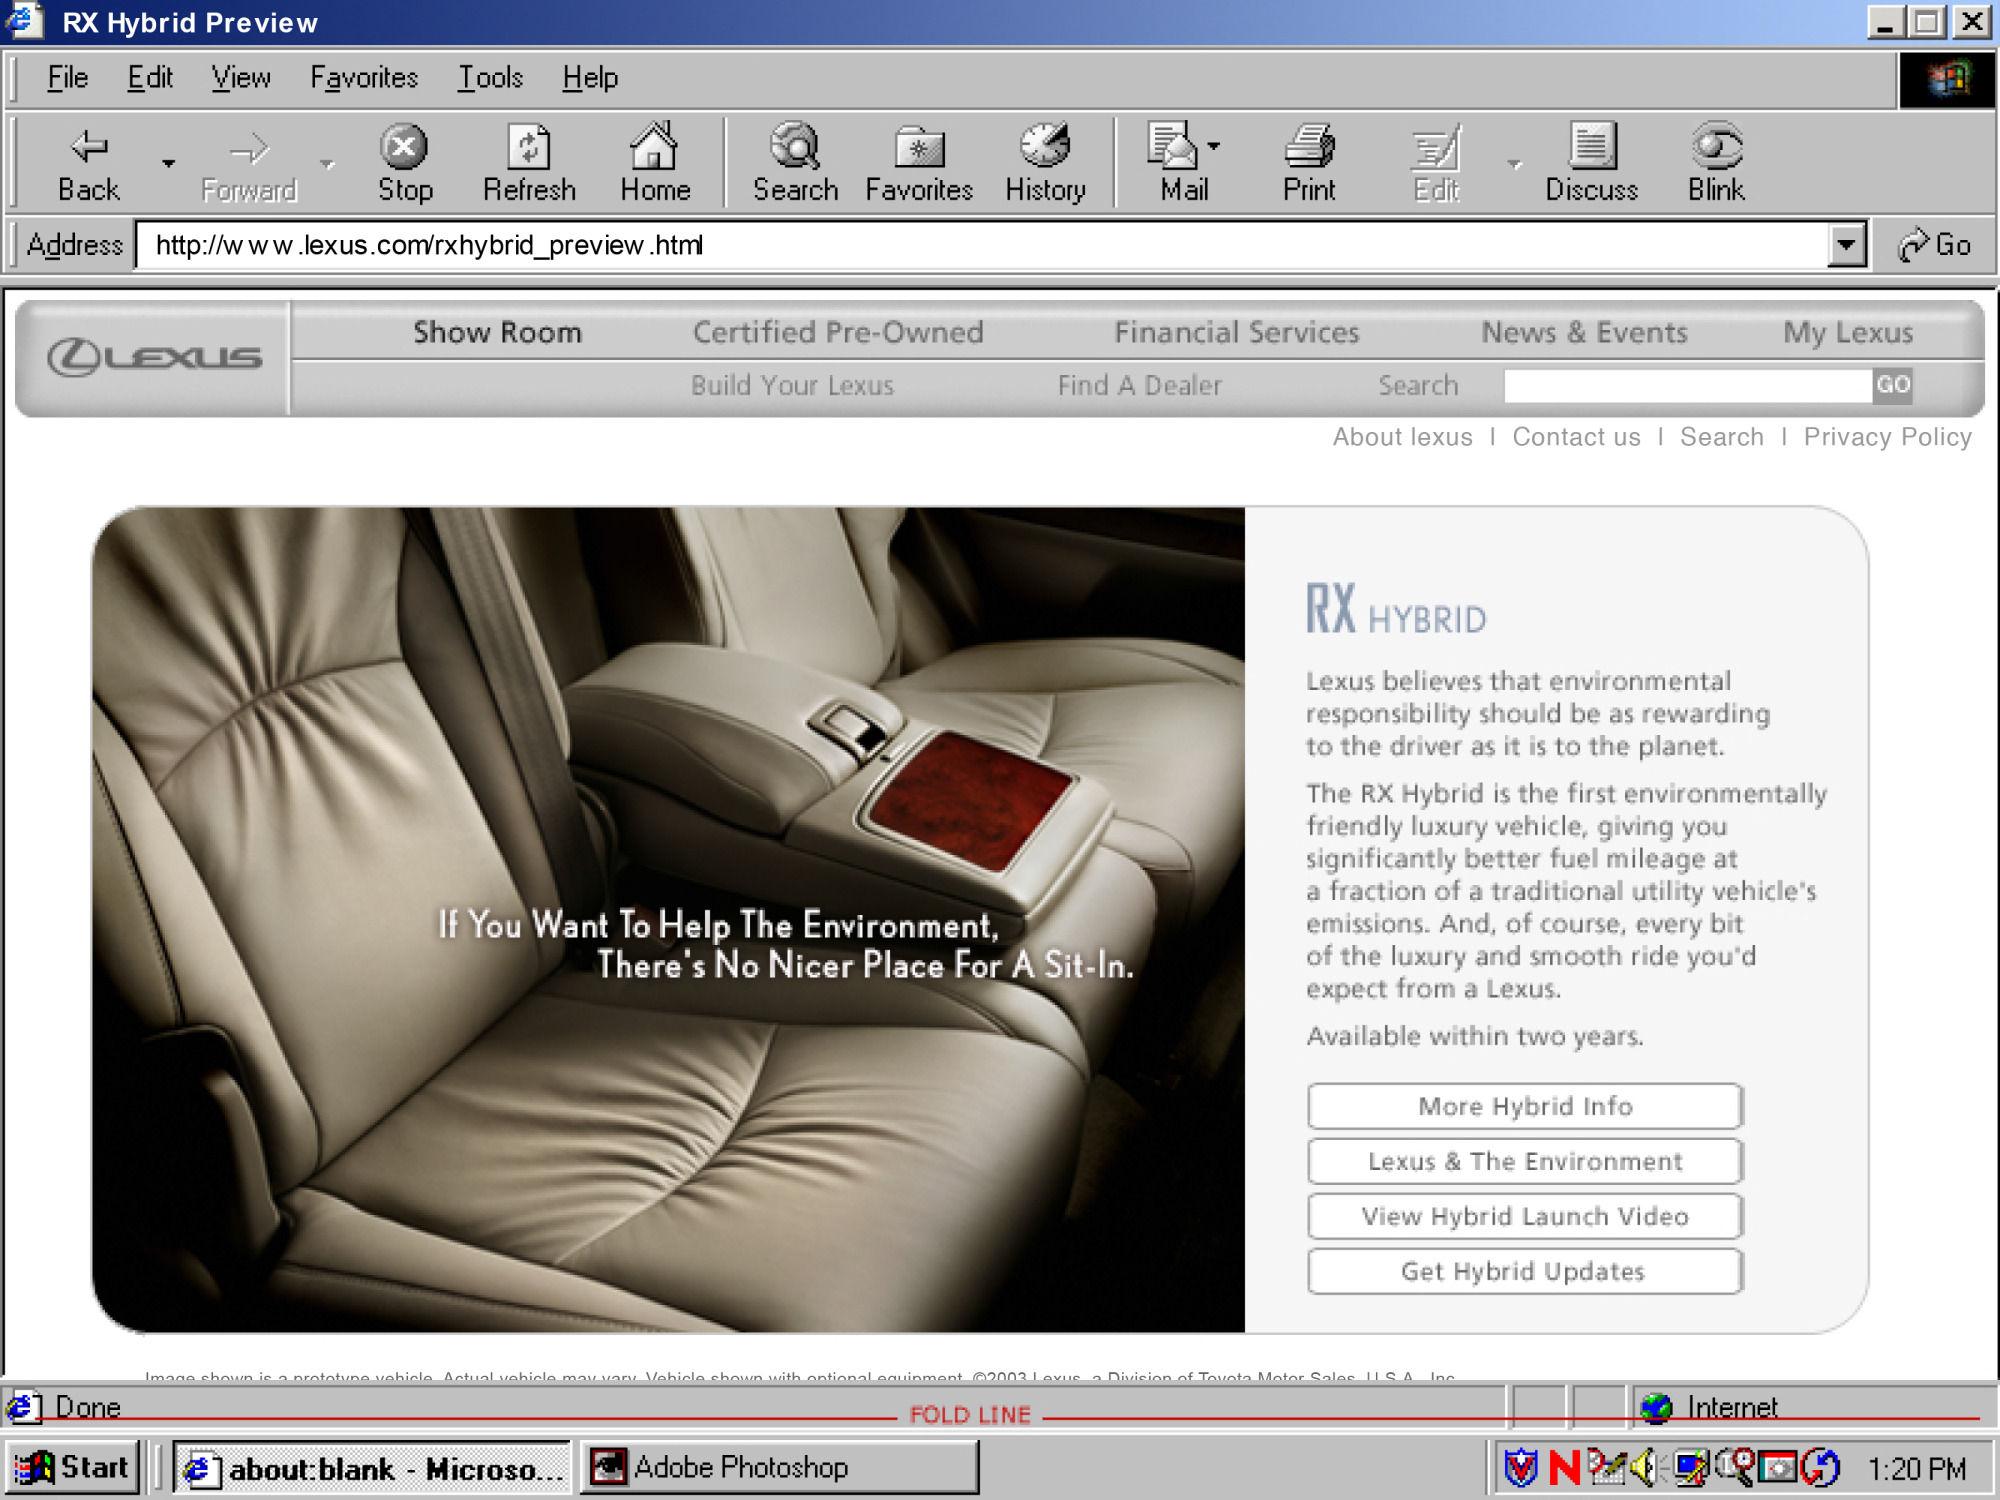2000x1500 pixels.
Task: Expand the Back button history arrow
Action: pos(168,163)
